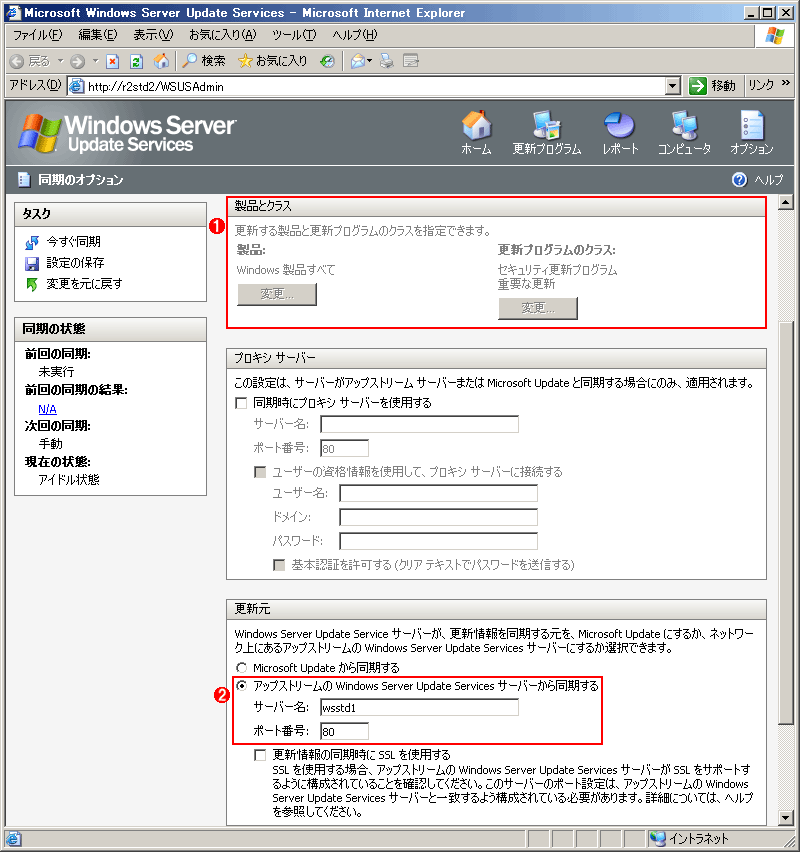
Task: Click the page icon in address bar
Action: [x=77, y=86]
